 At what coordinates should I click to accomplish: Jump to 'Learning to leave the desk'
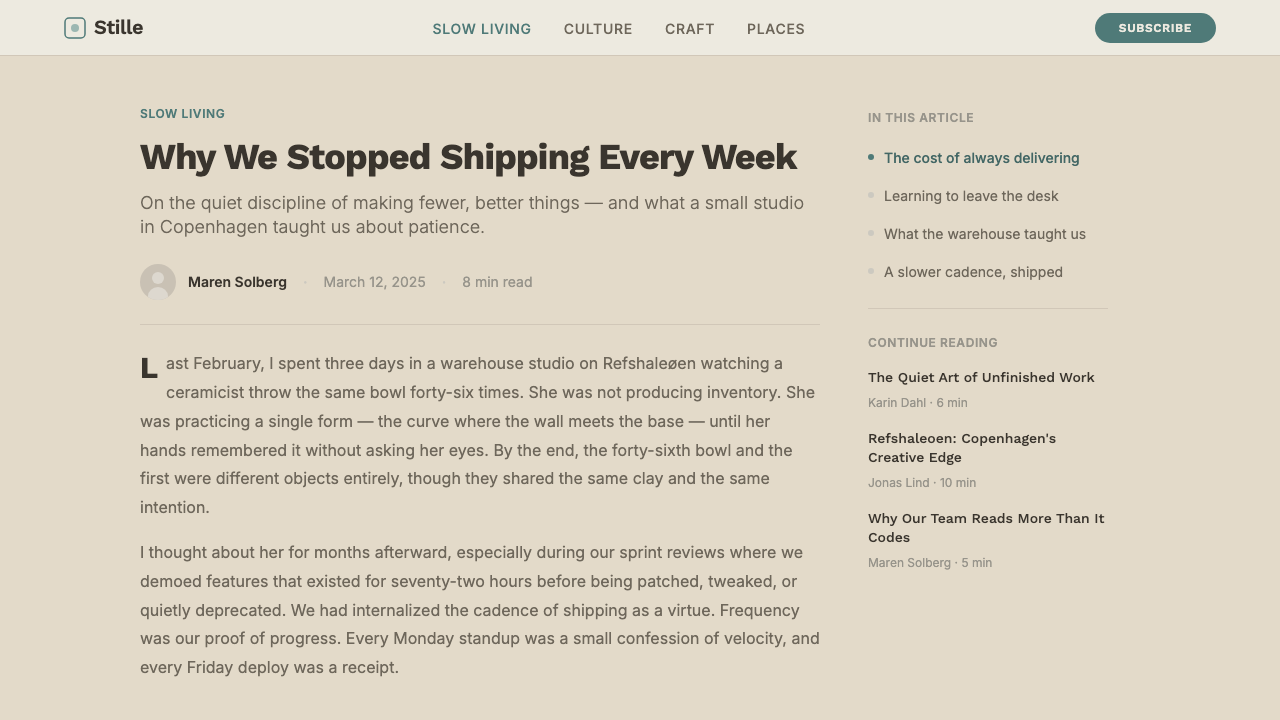pos(971,196)
